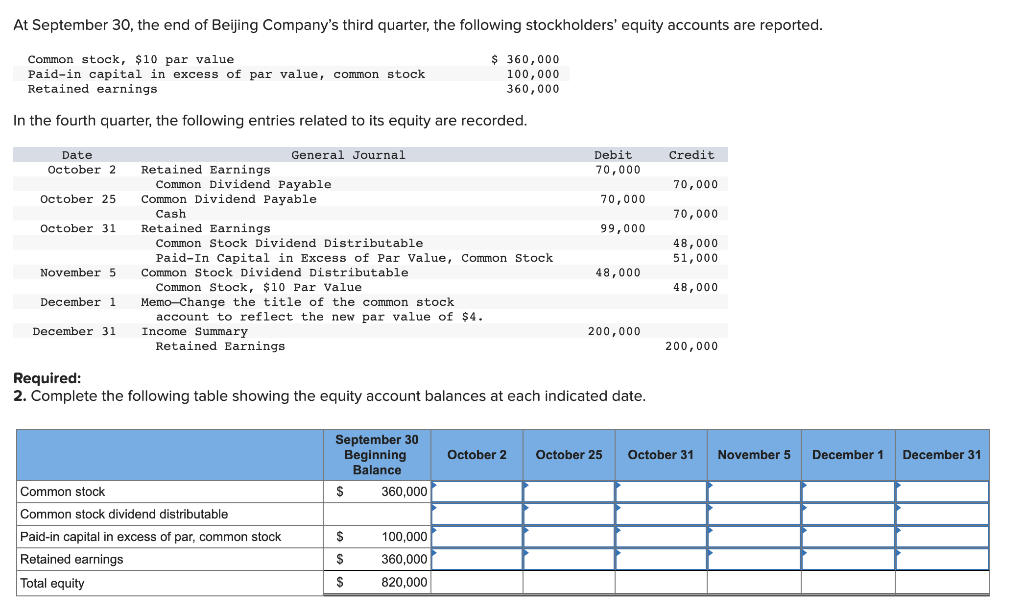The image size is (1024, 616).
Task: Click the Cash journal line
Action: [170, 214]
